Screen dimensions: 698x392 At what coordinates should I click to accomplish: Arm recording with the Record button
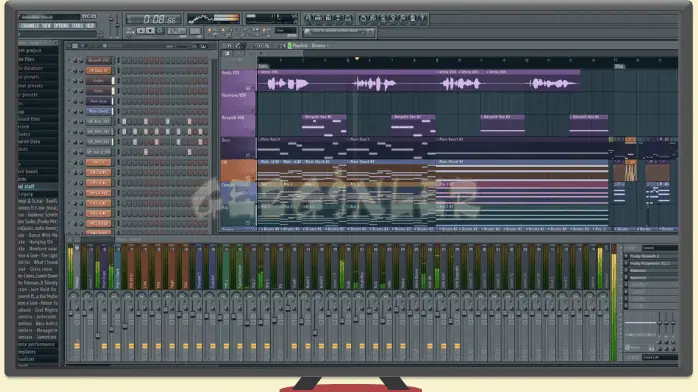click(159, 30)
